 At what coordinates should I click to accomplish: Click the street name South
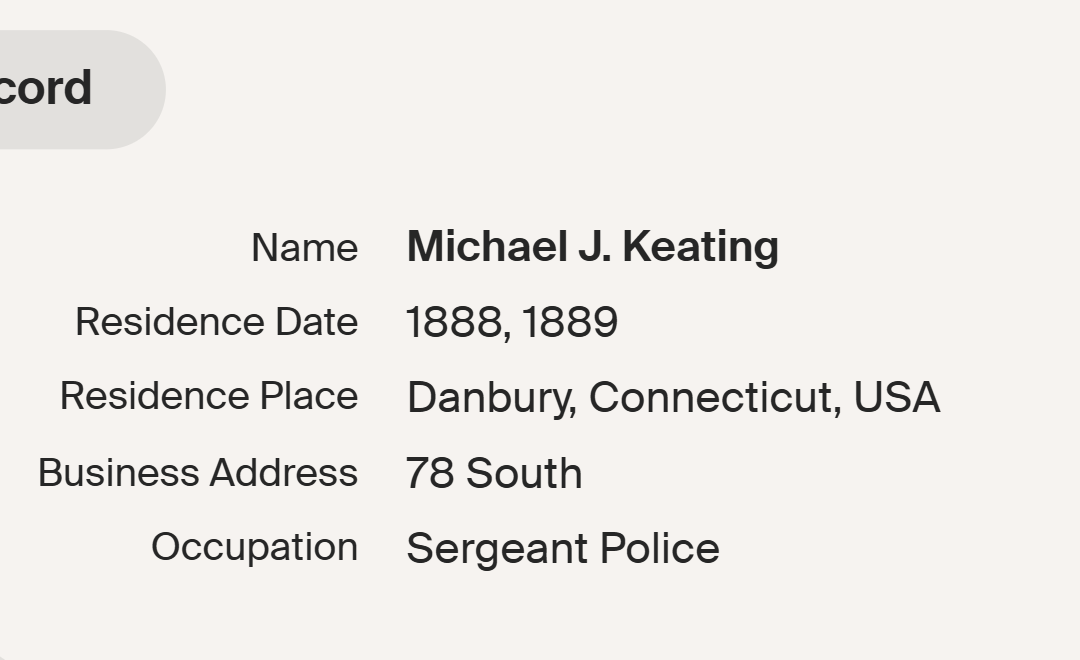524,474
